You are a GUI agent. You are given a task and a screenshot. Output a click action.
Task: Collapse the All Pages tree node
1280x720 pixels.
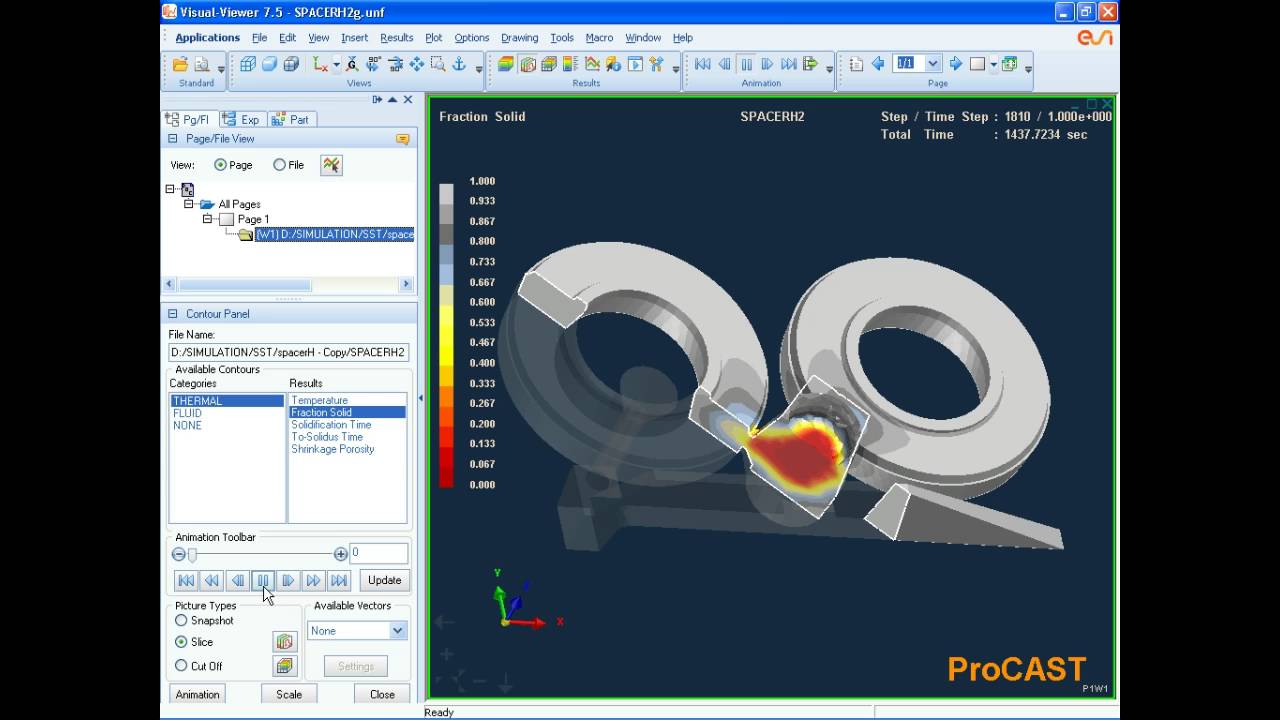(189, 204)
